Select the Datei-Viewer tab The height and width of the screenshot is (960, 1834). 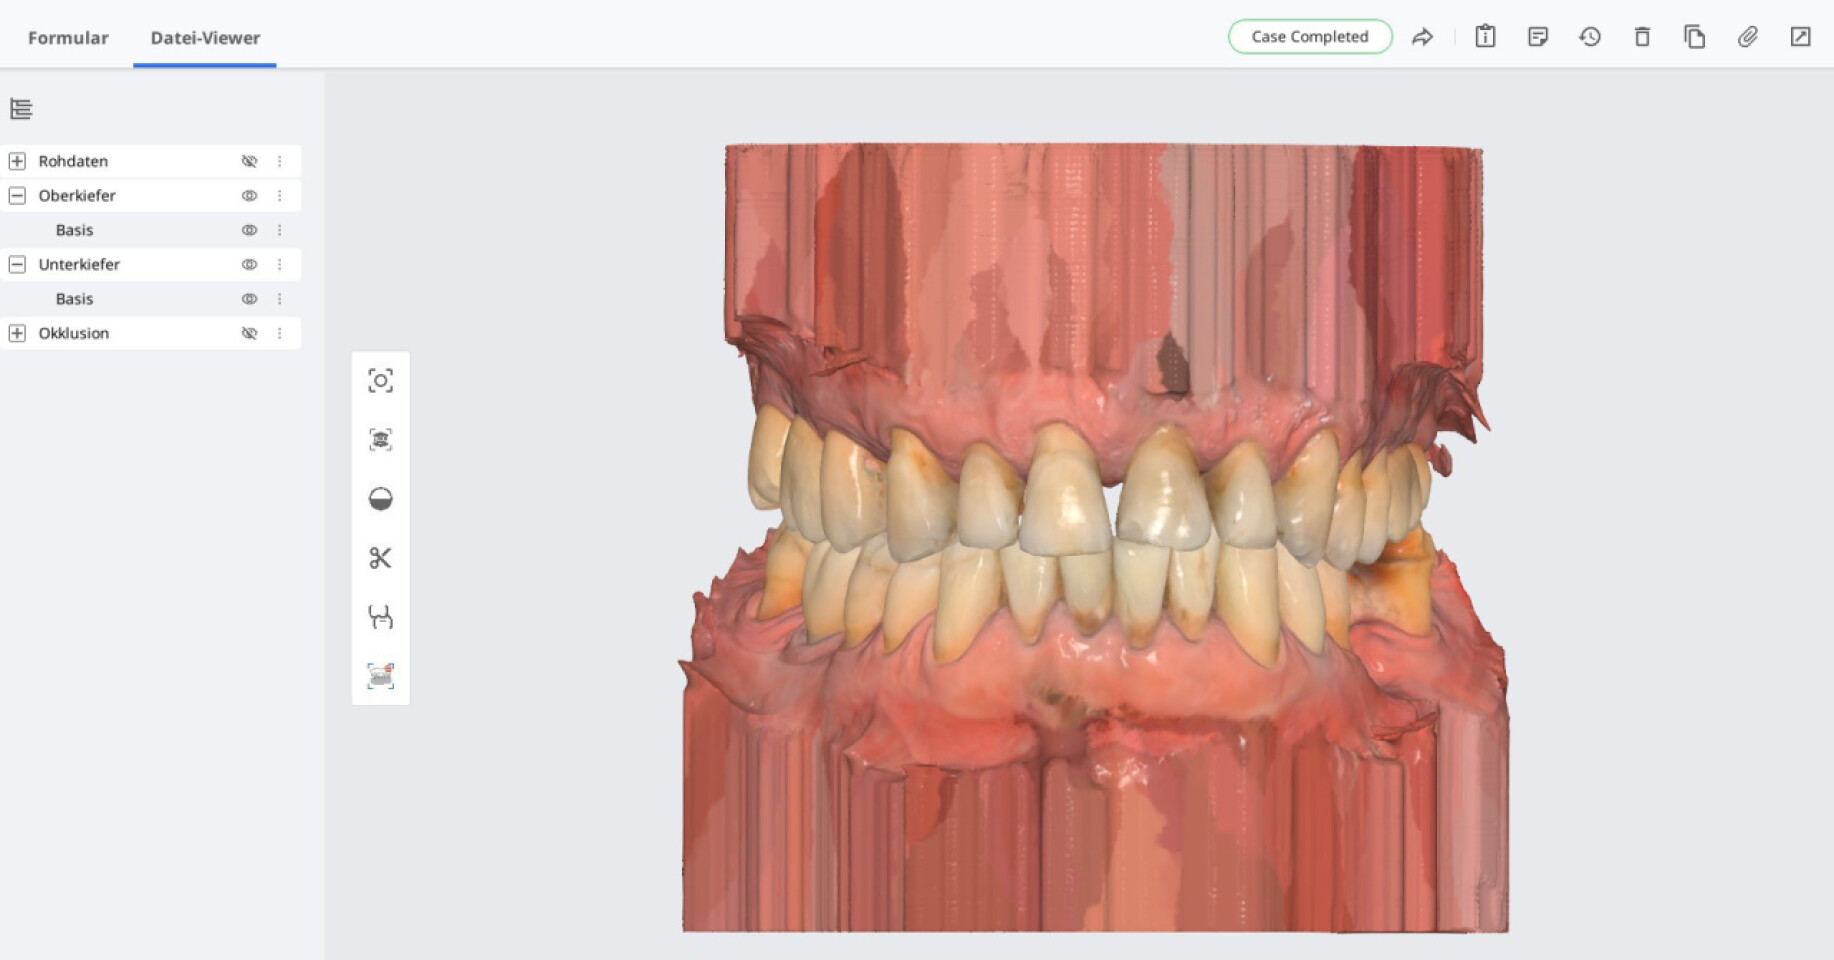coord(205,38)
